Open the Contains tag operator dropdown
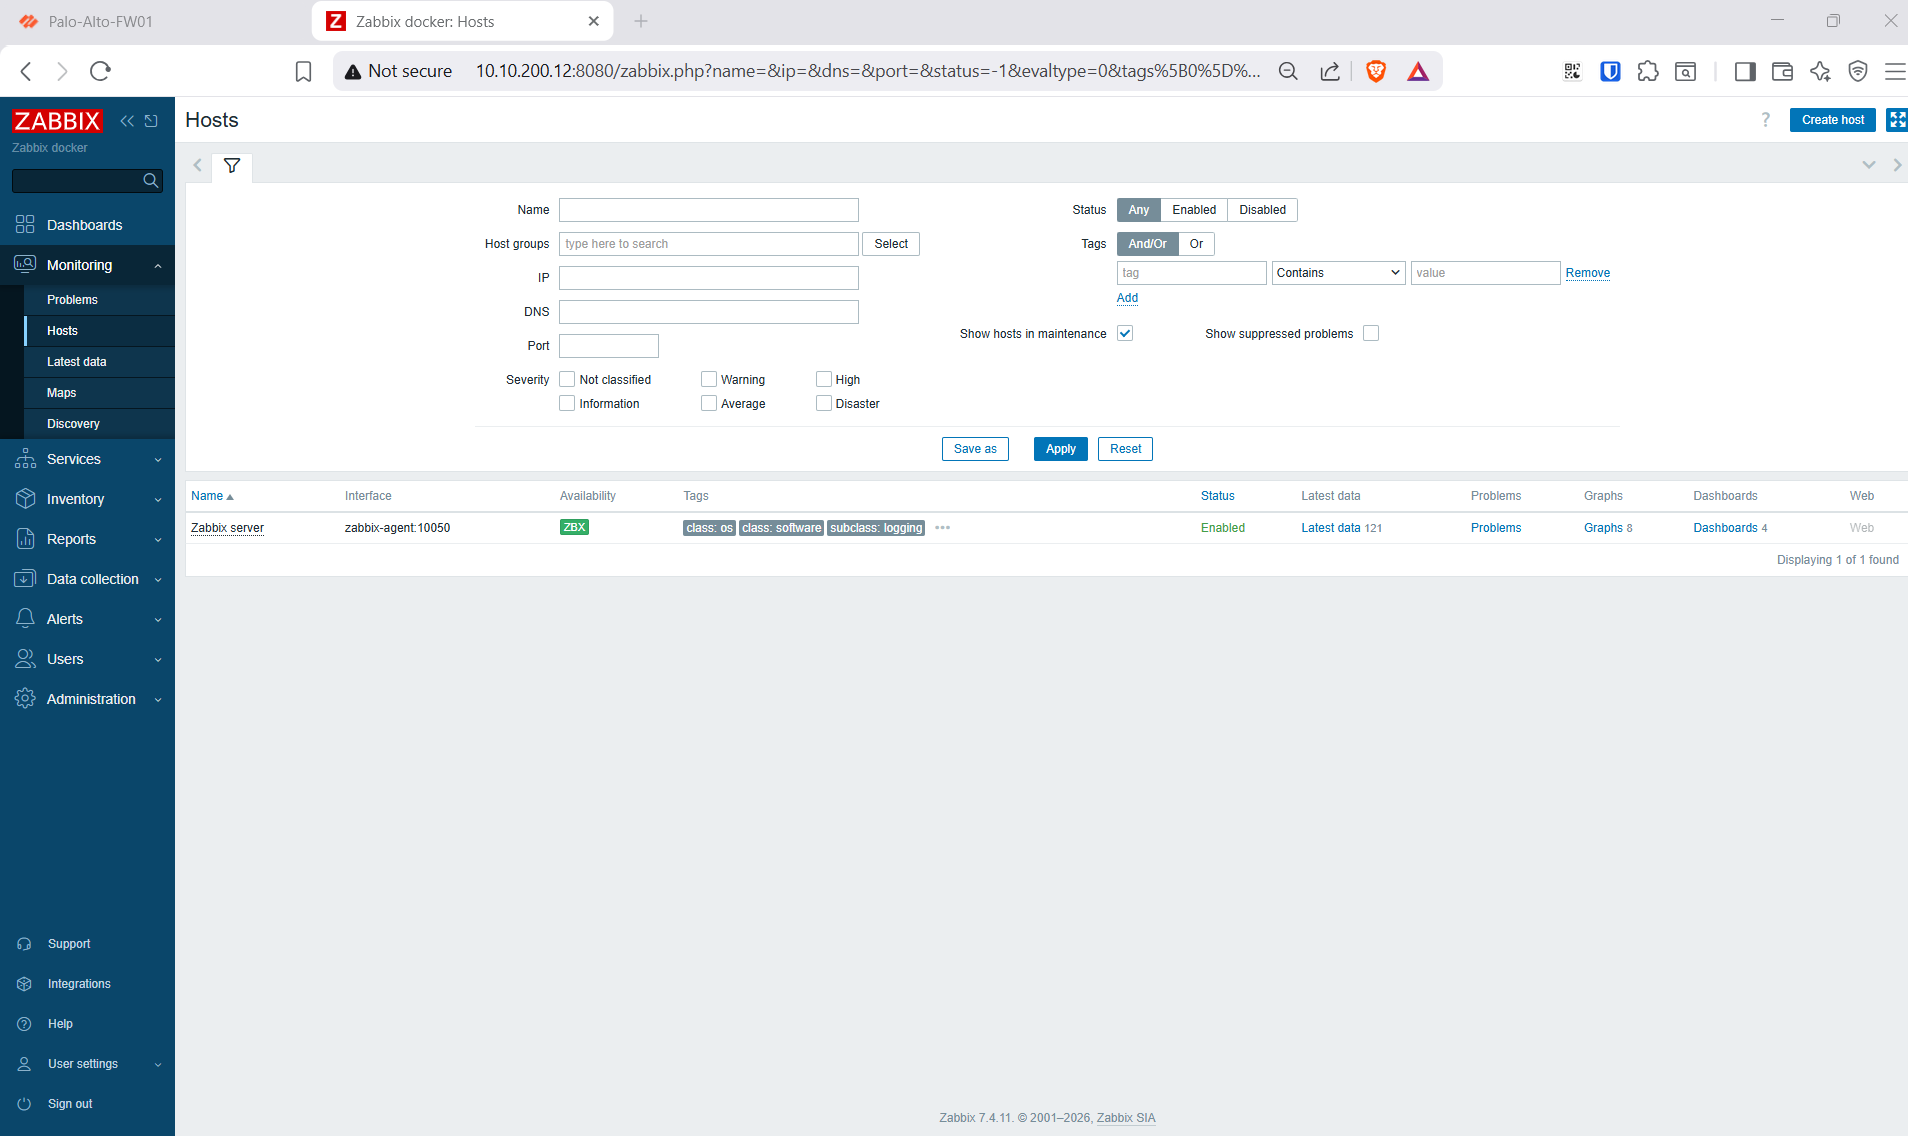Screen dimensions: 1908x1136 click(x=1338, y=273)
